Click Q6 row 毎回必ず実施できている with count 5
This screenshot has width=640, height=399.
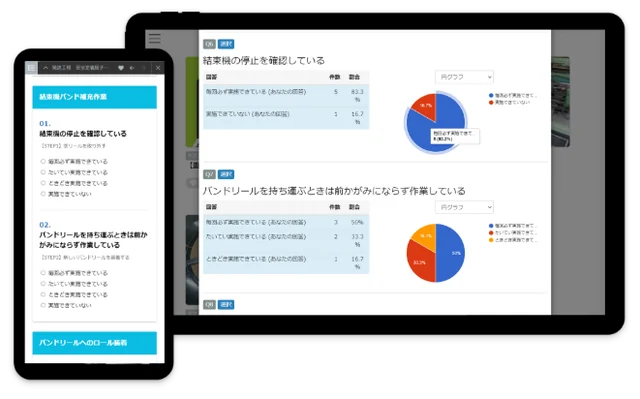click(286, 96)
